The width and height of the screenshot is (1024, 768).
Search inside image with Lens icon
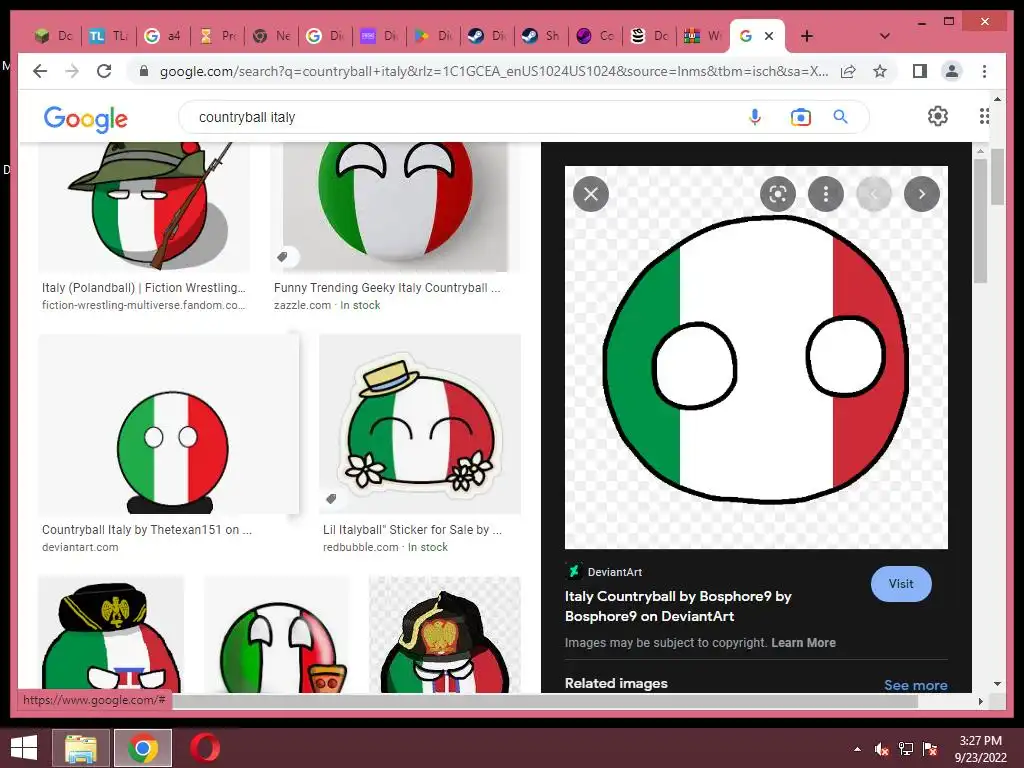(778, 194)
